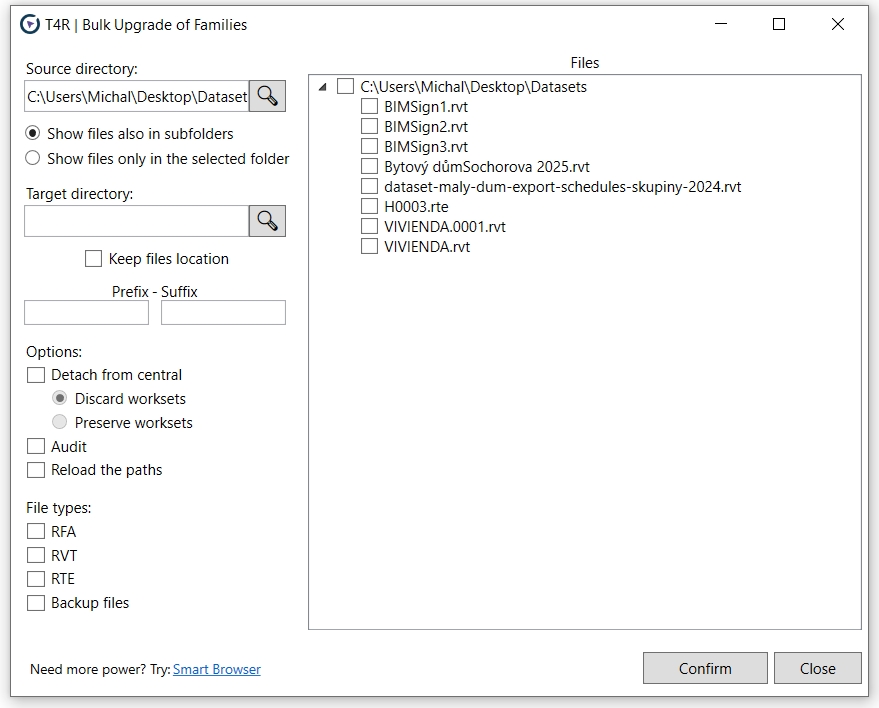Select 'Show files also in subfolders' option

[x=33, y=133]
